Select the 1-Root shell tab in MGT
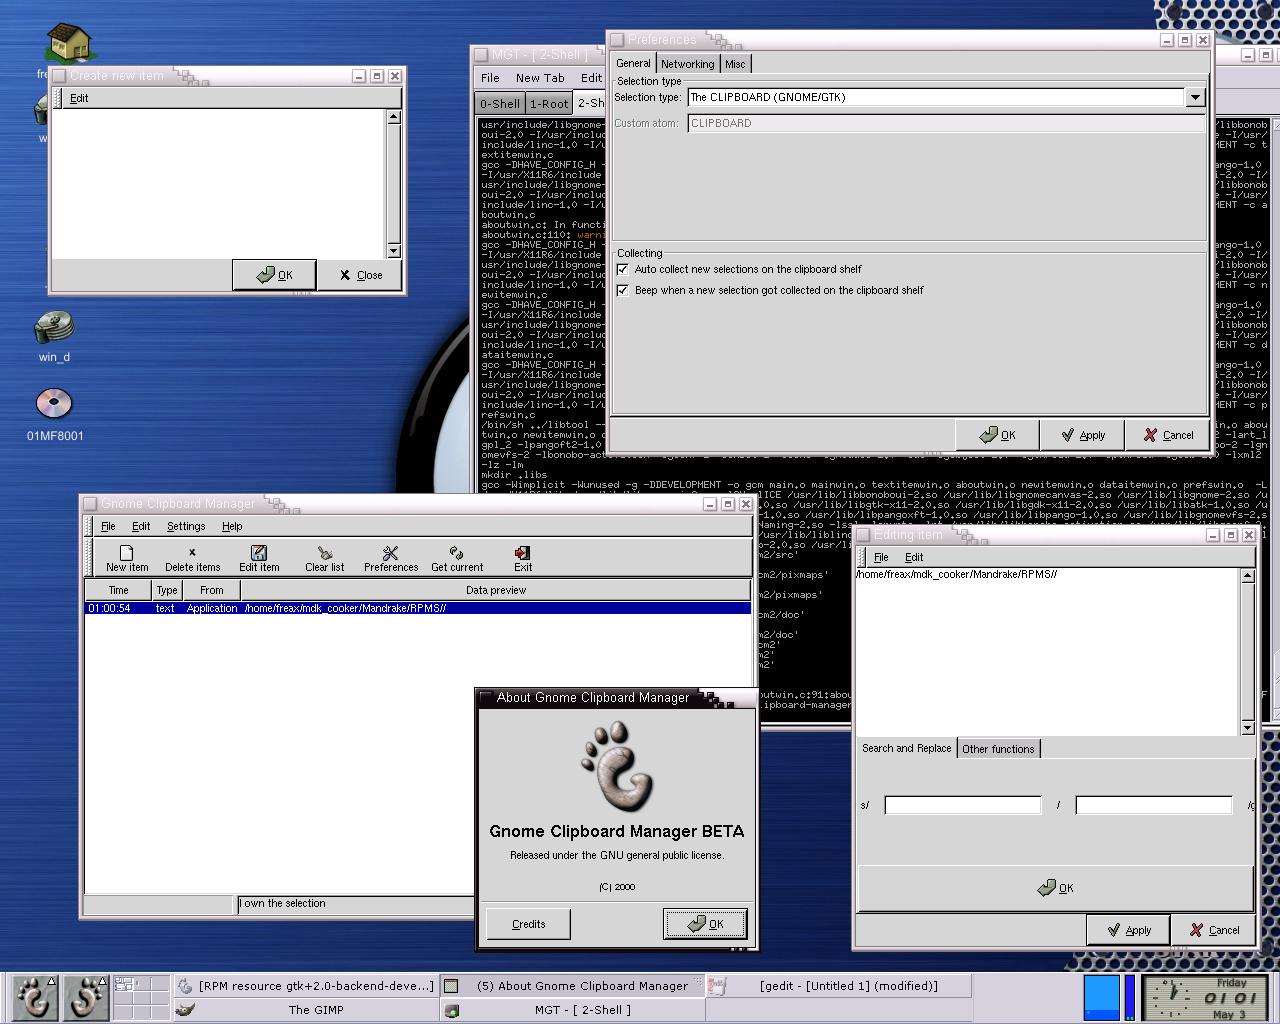 [x=548, y=103]
